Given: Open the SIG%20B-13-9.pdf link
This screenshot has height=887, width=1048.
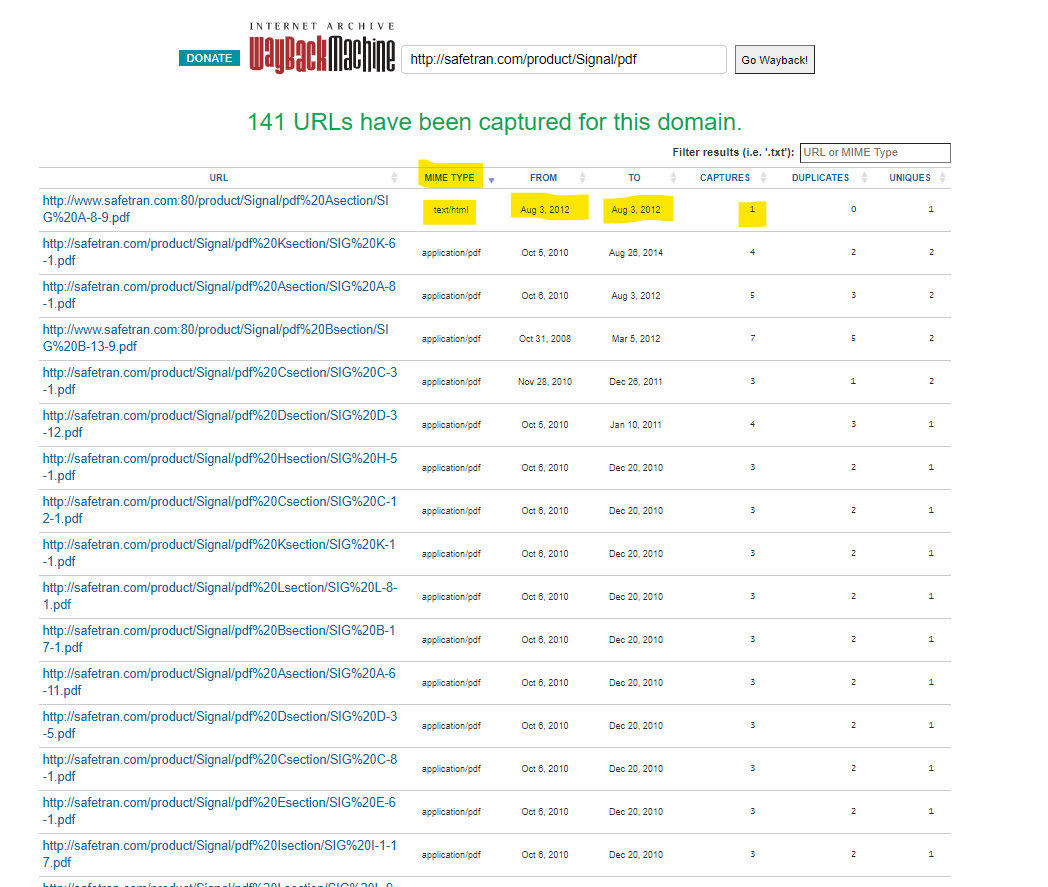Looking at the screenshot, I should (215, 338).
